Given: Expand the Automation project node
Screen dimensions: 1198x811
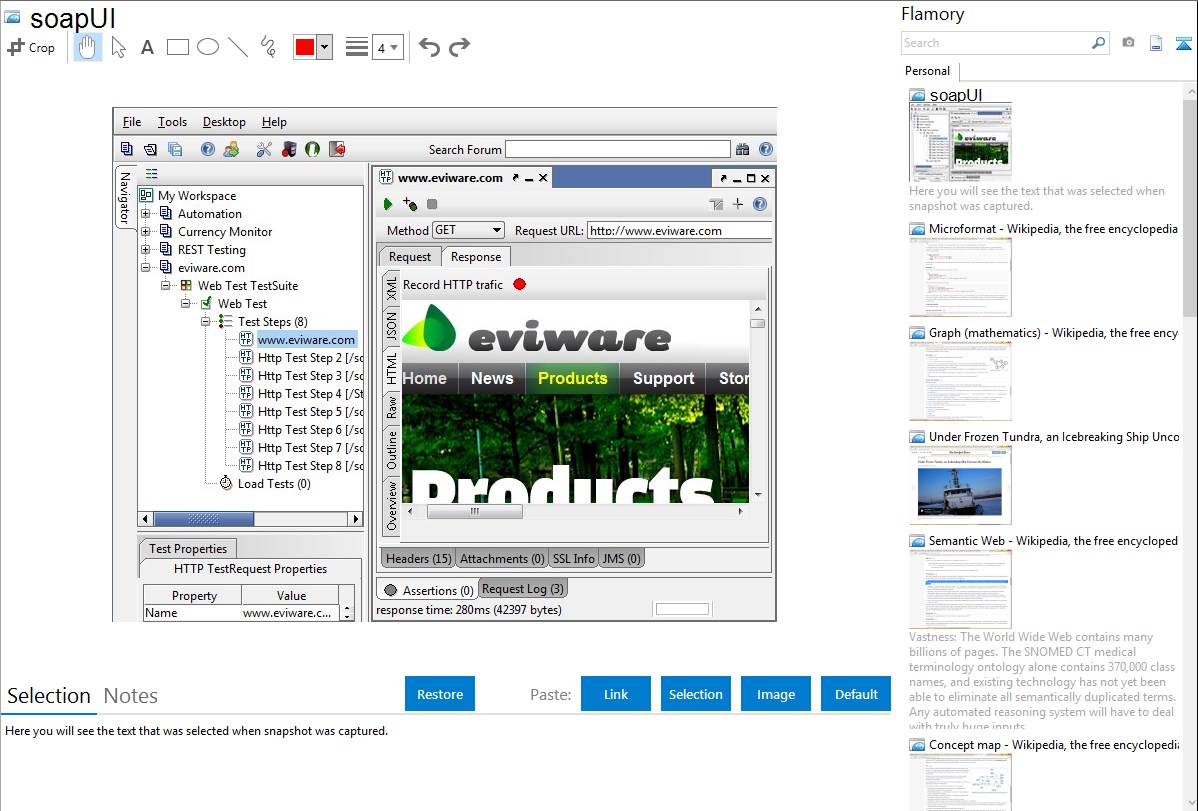Looking at the screenshot, I should pyautogui.click(x=145, y=214).
